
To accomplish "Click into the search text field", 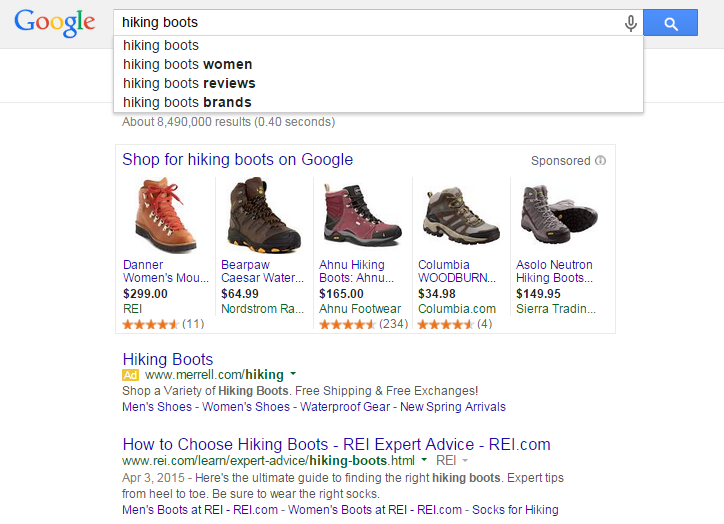I will tap(360, 22).
